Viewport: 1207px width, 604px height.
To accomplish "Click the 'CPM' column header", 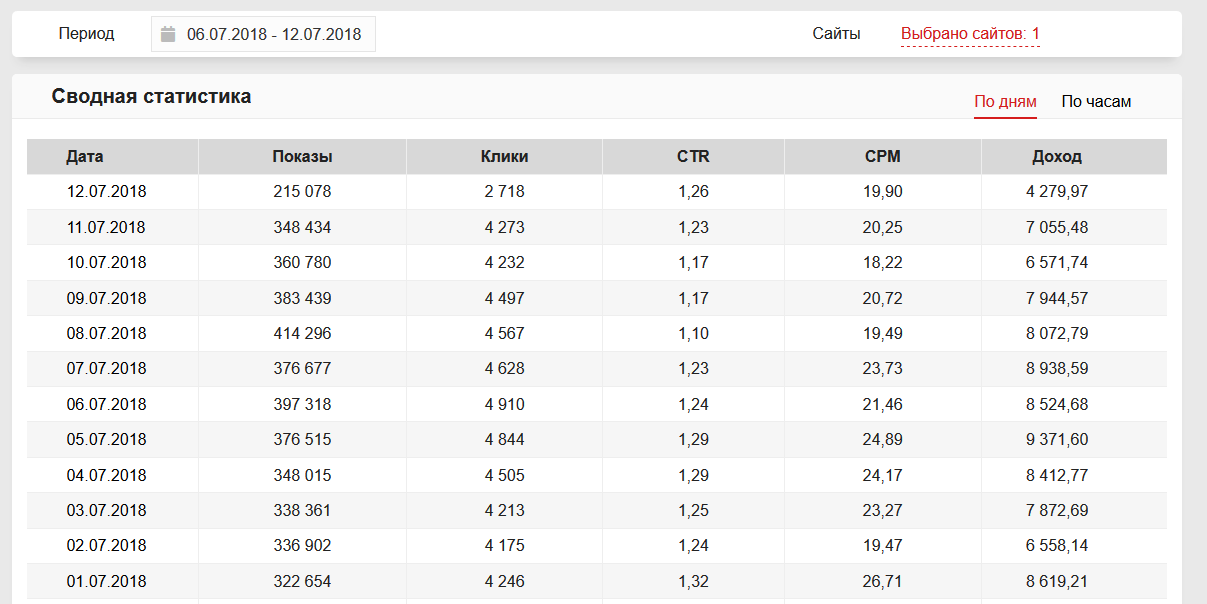I will click(x=882, y=157).
